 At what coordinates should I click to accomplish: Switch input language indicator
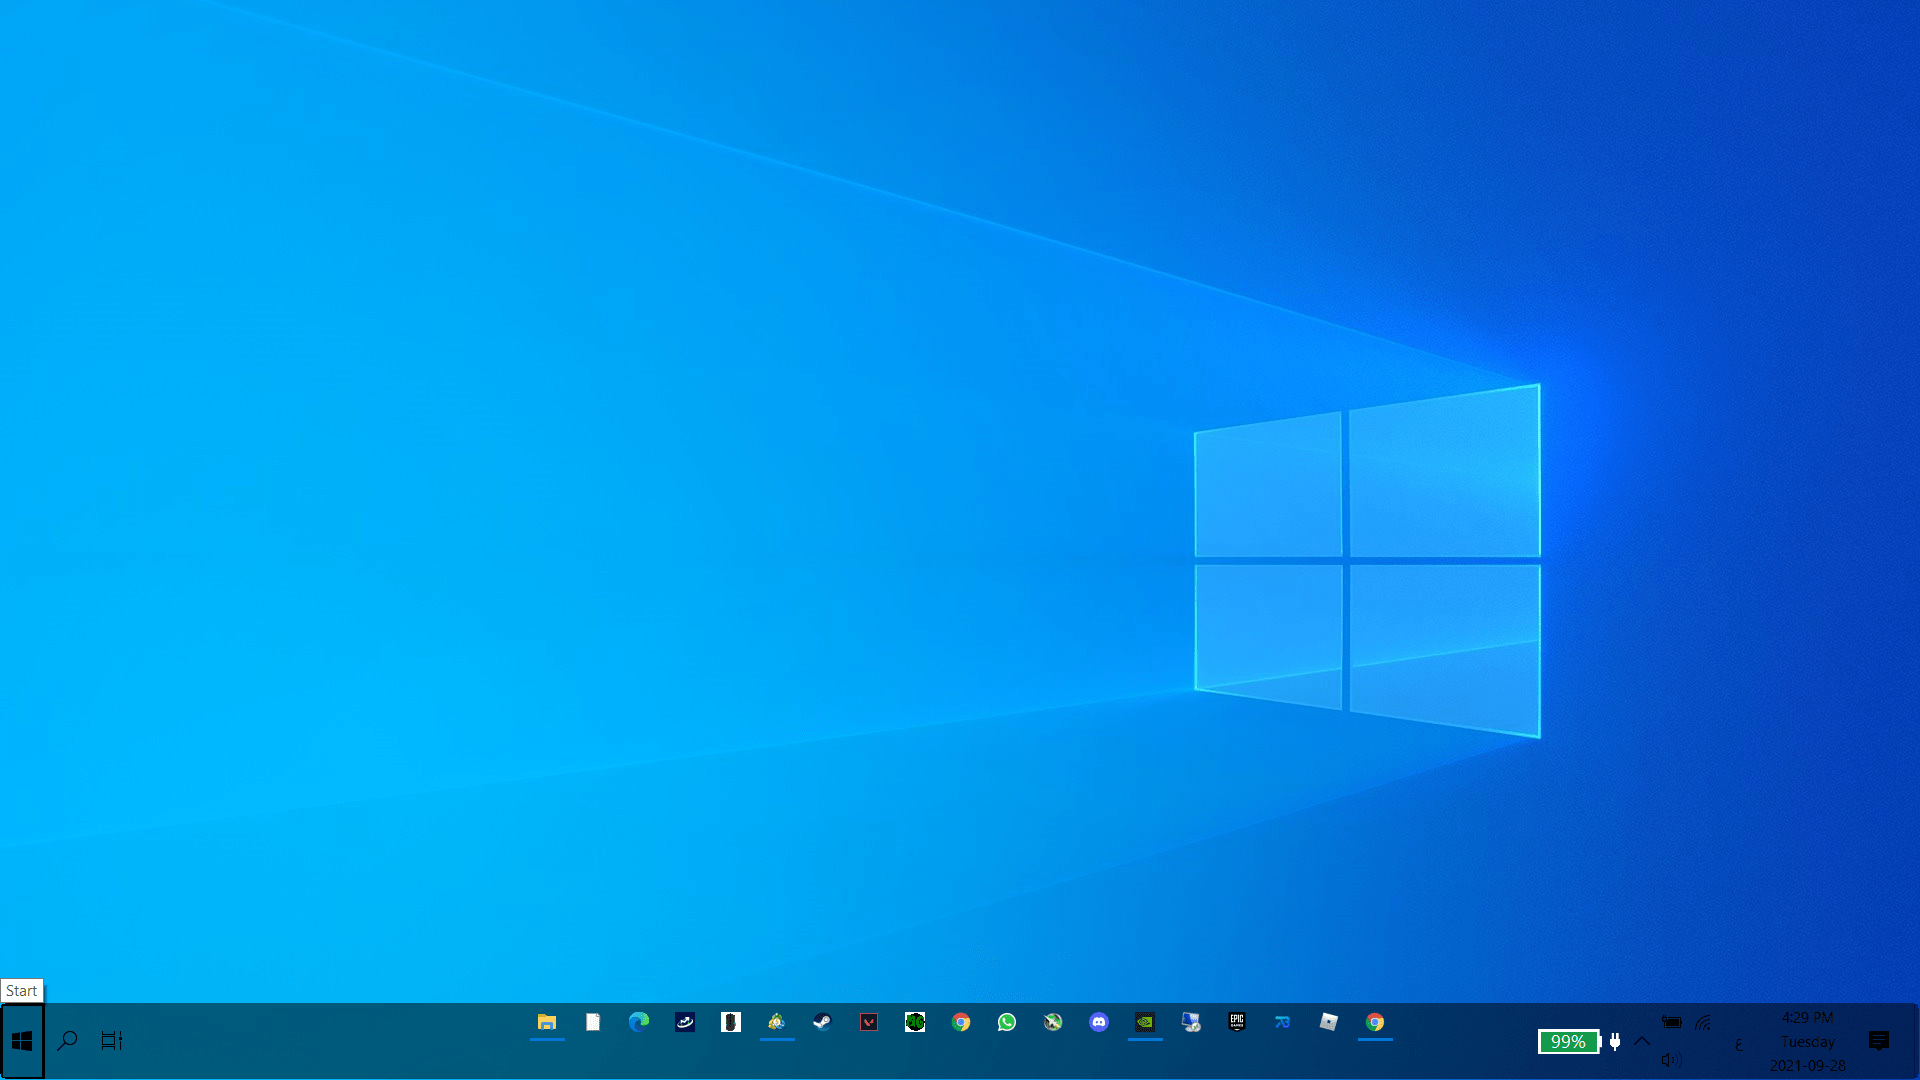point(1739,1045)
